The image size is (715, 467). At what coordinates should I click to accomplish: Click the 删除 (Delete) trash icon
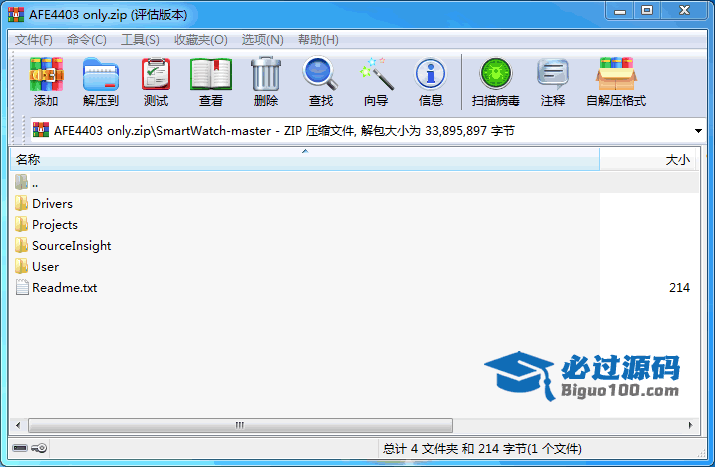(266, 74)
